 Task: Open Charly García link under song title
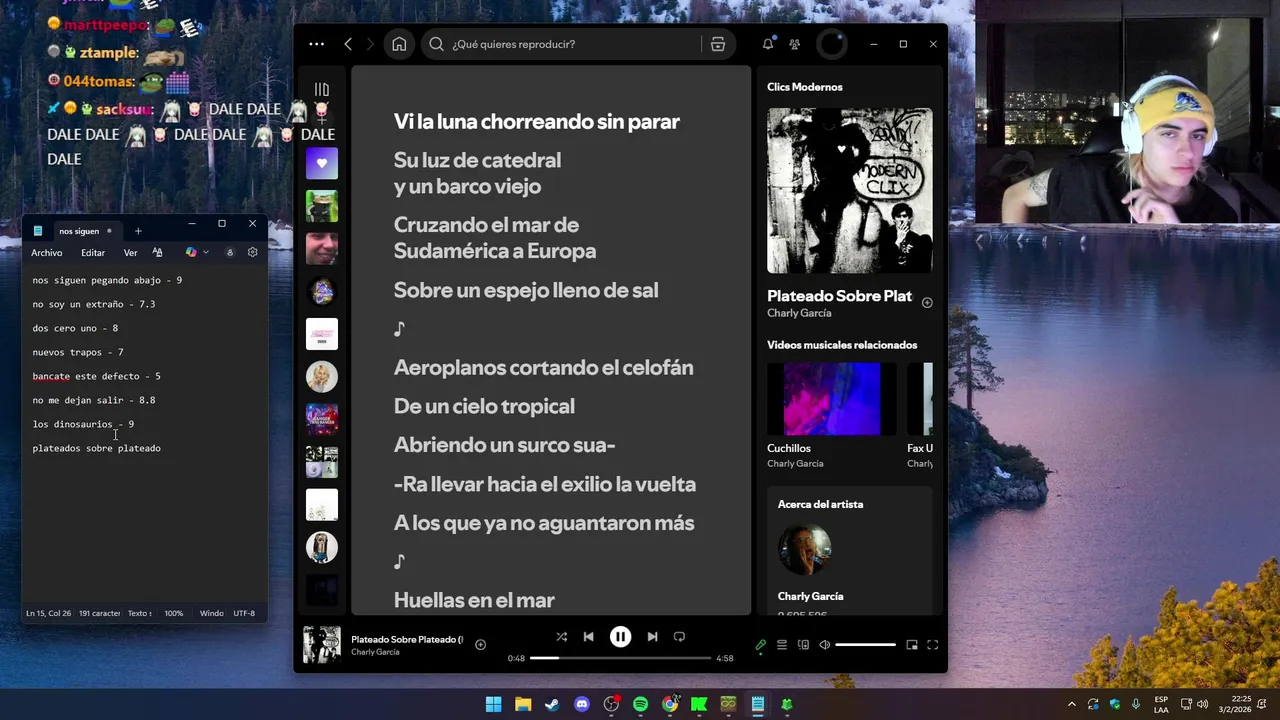pos(799,313)
